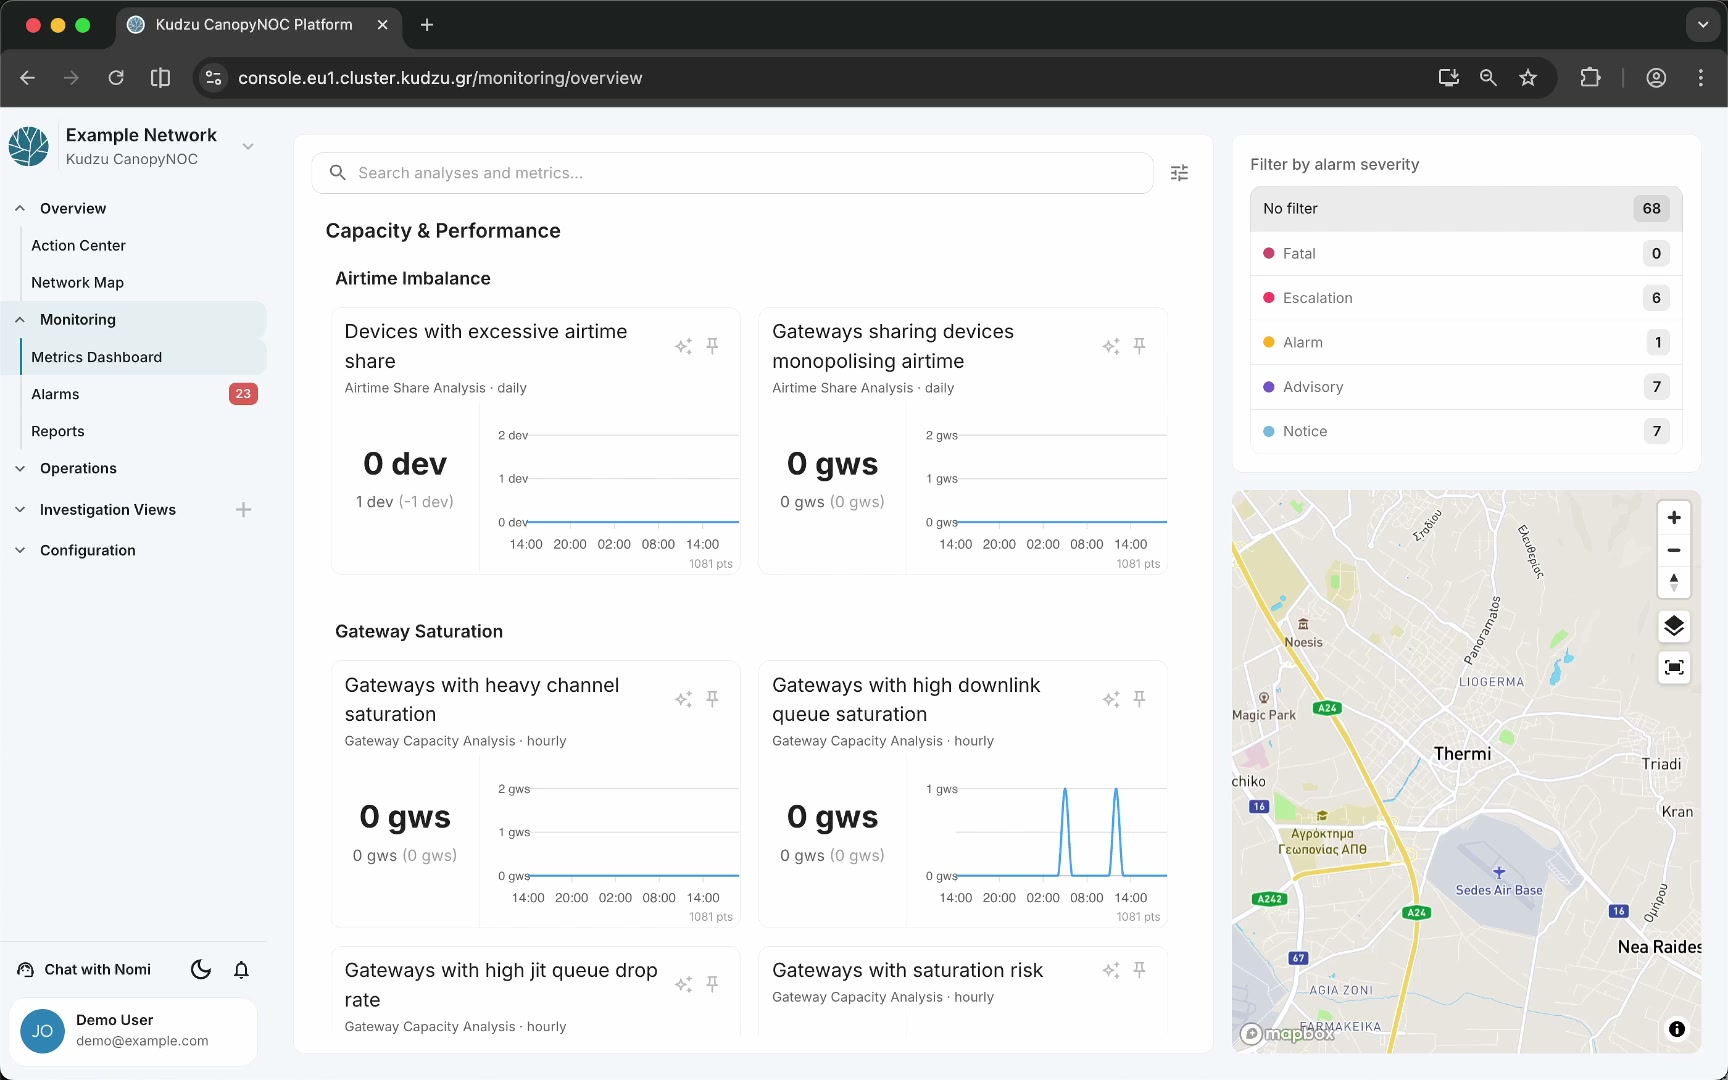This screenshot has height=1080, width=1728.
Task: Open Network Map page
Action: point(77,283)
